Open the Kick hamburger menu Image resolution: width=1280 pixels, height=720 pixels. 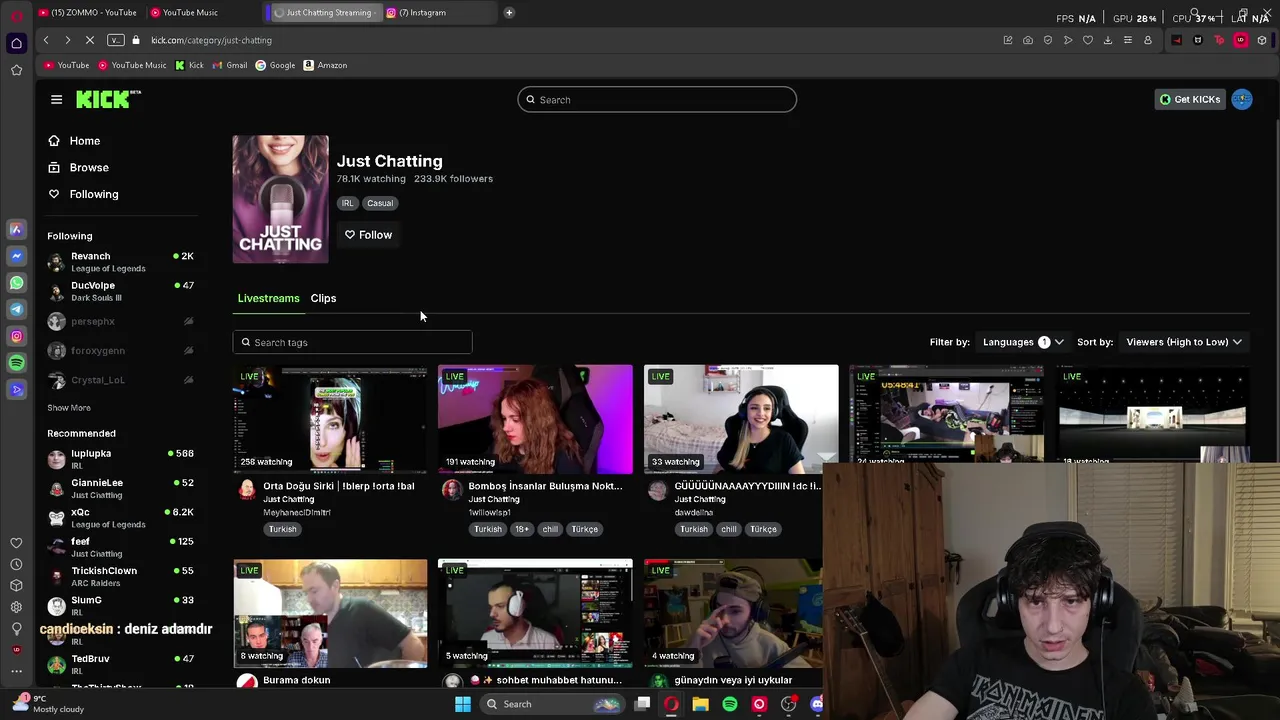(56, 99)
